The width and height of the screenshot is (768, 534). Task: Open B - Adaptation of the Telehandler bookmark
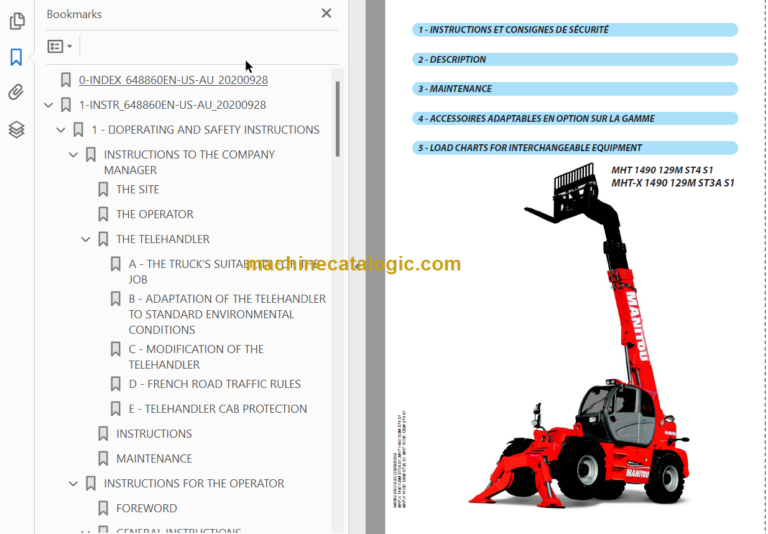[227, 314]
